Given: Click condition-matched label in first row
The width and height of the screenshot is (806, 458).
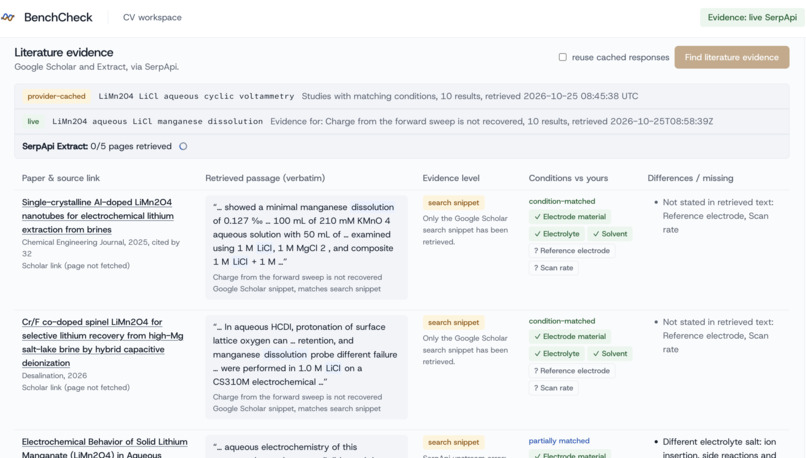Looking at the screenshot, I should pyautogui.click(x=562, y=201).
